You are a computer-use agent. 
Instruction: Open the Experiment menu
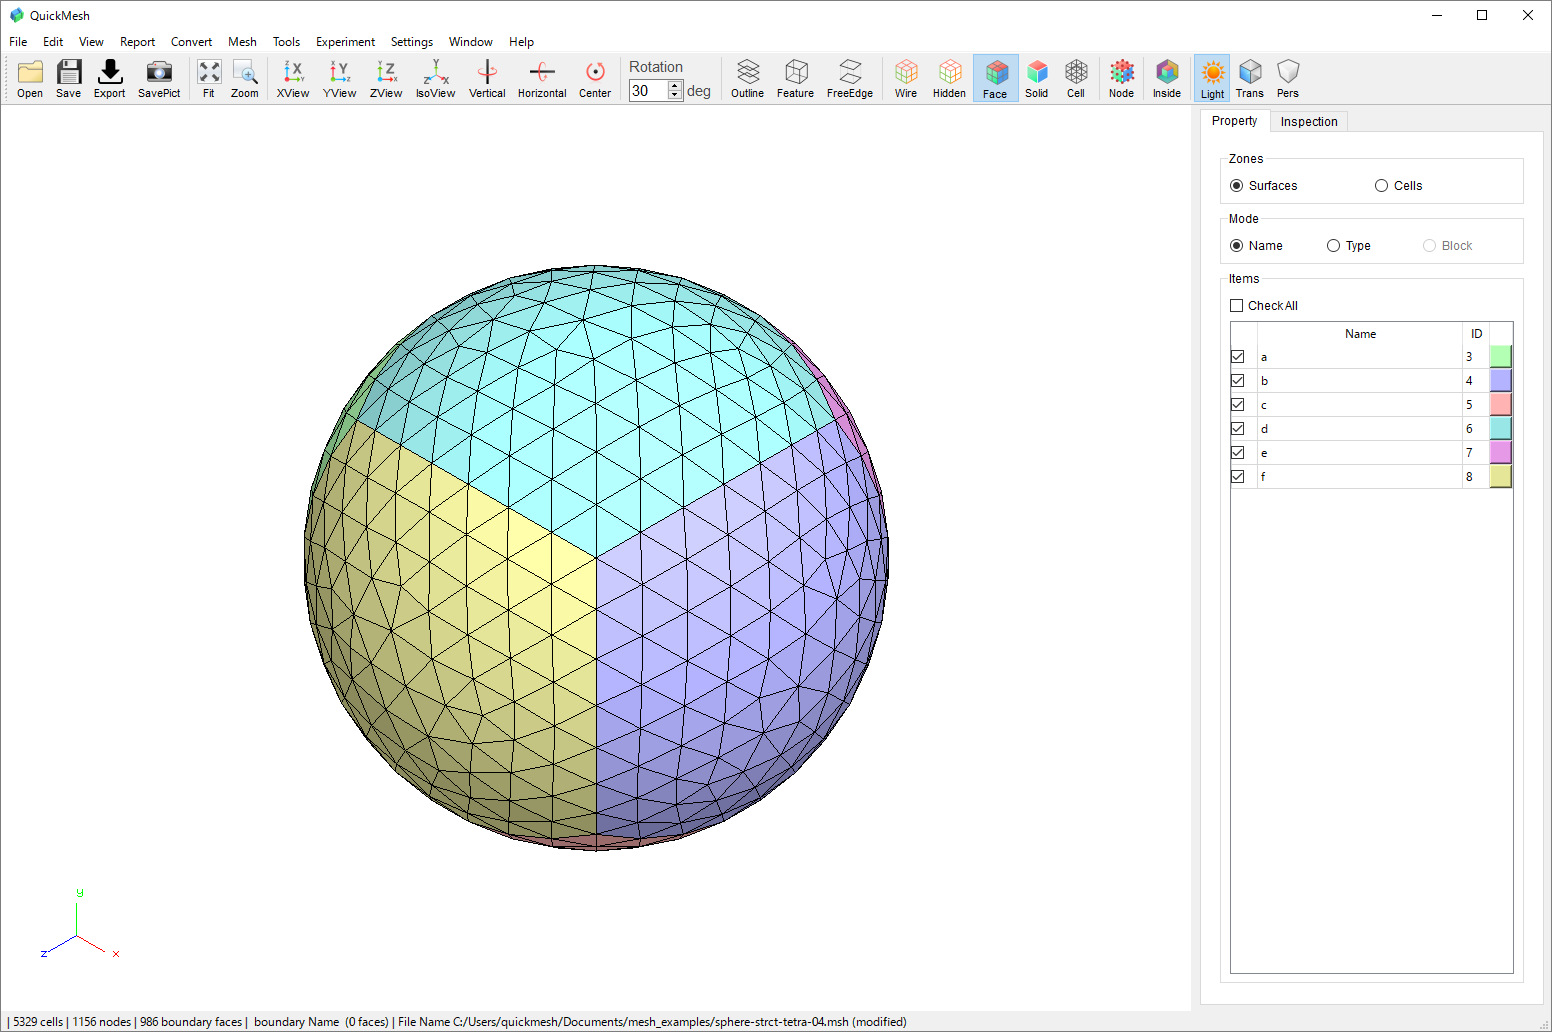[x=345, y=42]
